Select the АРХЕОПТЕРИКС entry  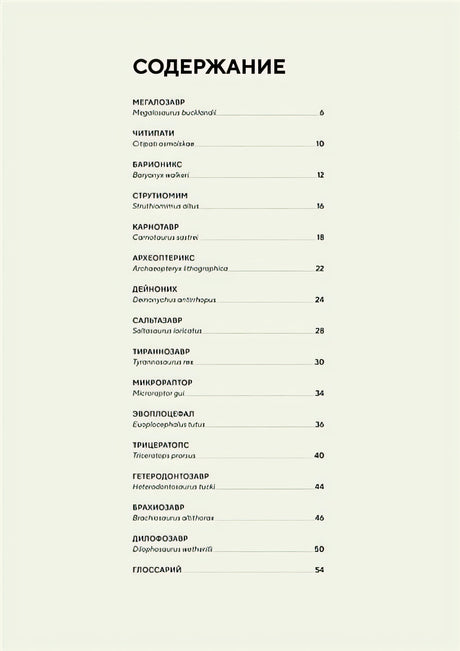click(x=163, y=258)
